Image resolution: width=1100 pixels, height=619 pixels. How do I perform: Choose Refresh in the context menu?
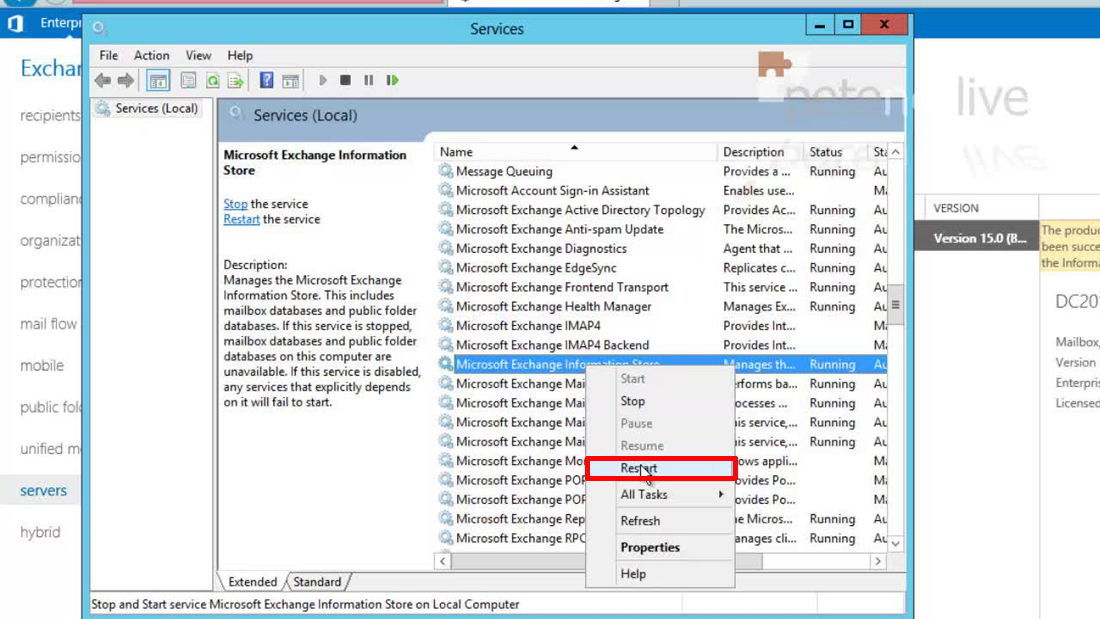[660, 521]
